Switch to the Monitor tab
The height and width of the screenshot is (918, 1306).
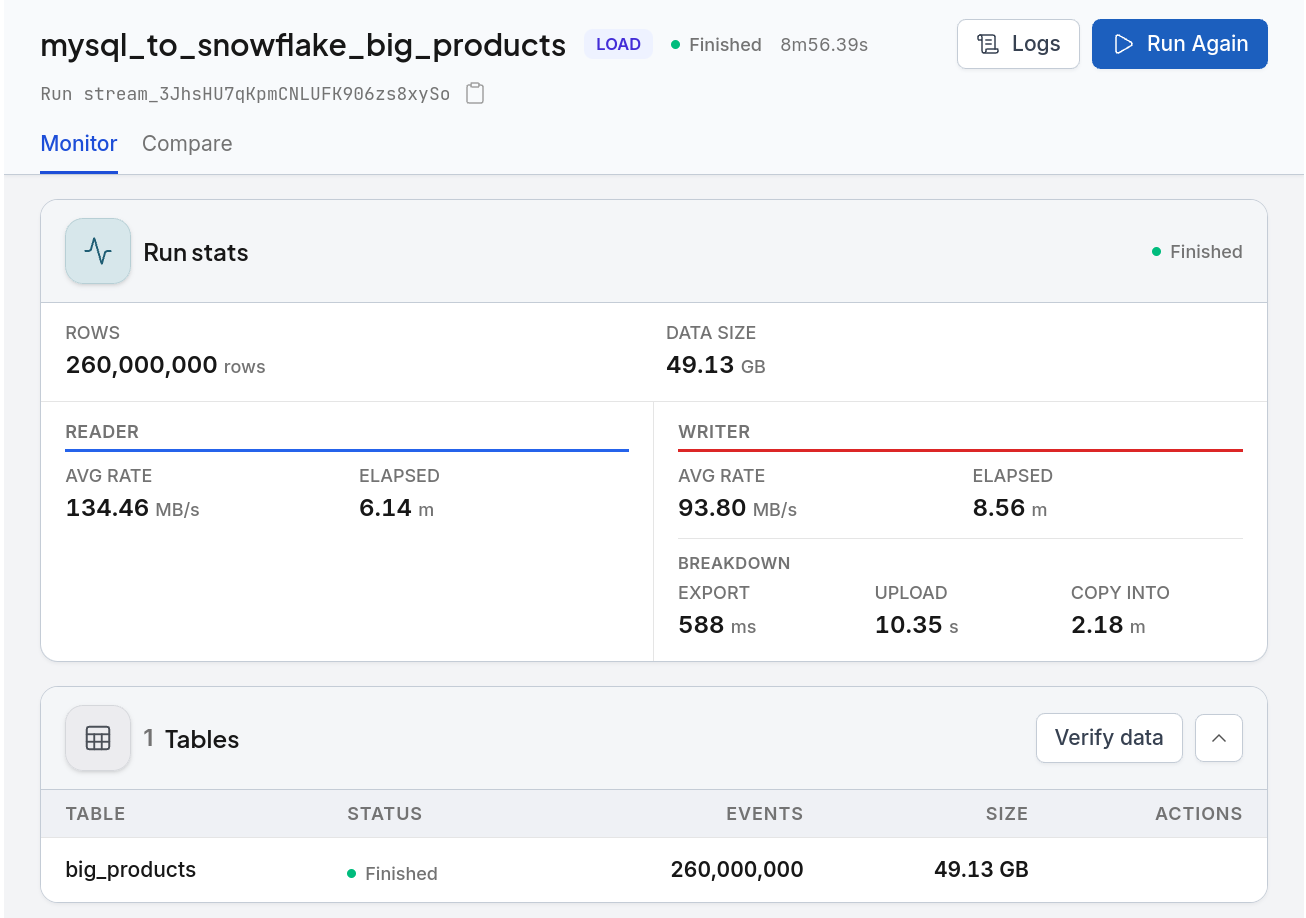[79, 144]
